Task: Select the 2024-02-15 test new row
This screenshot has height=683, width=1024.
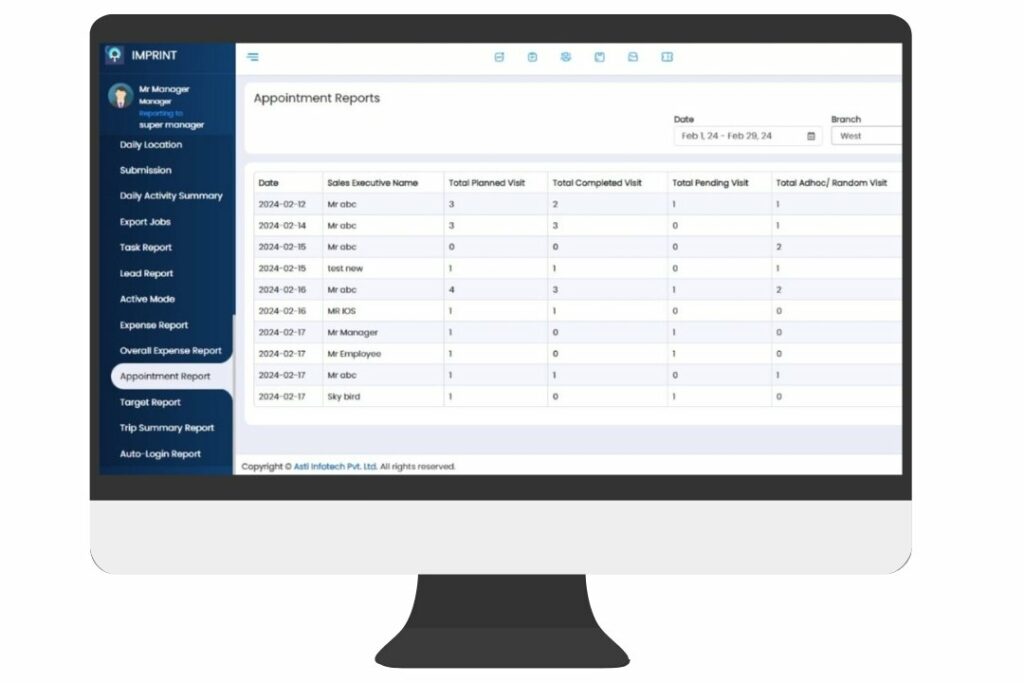Action: [x=400, y=268]
